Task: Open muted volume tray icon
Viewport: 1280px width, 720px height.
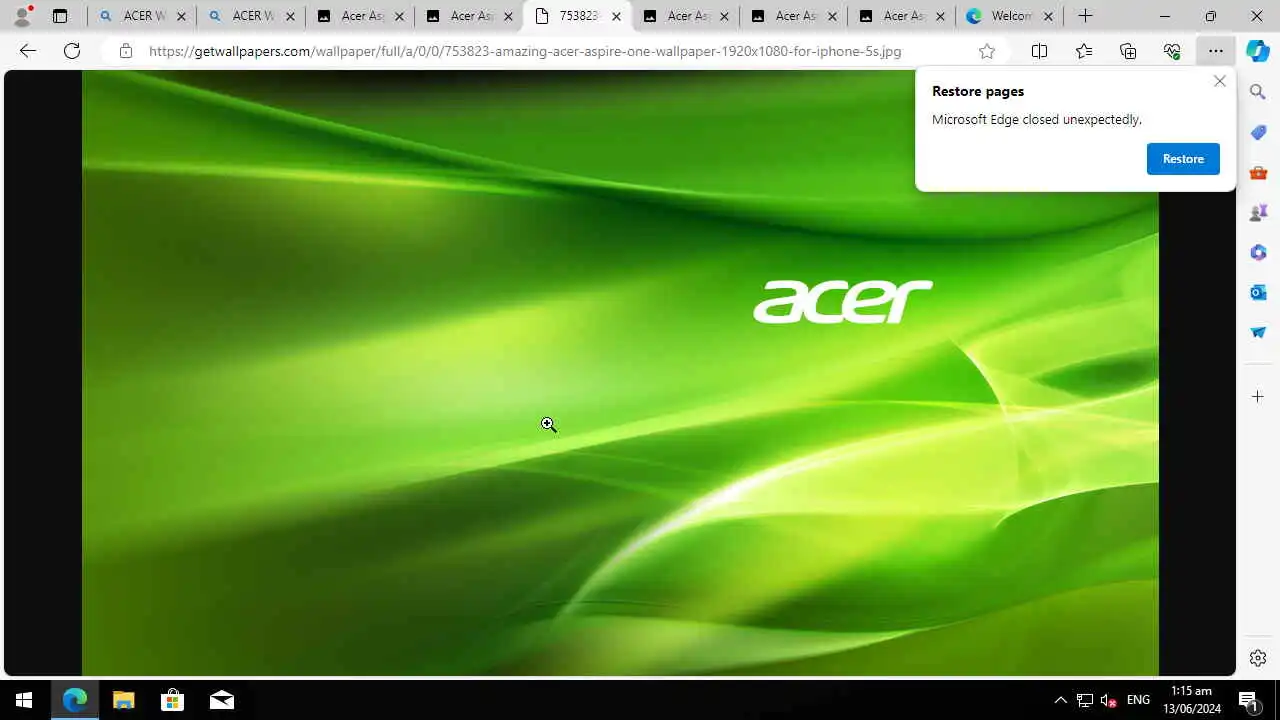Action: [x=1108, y=700]
